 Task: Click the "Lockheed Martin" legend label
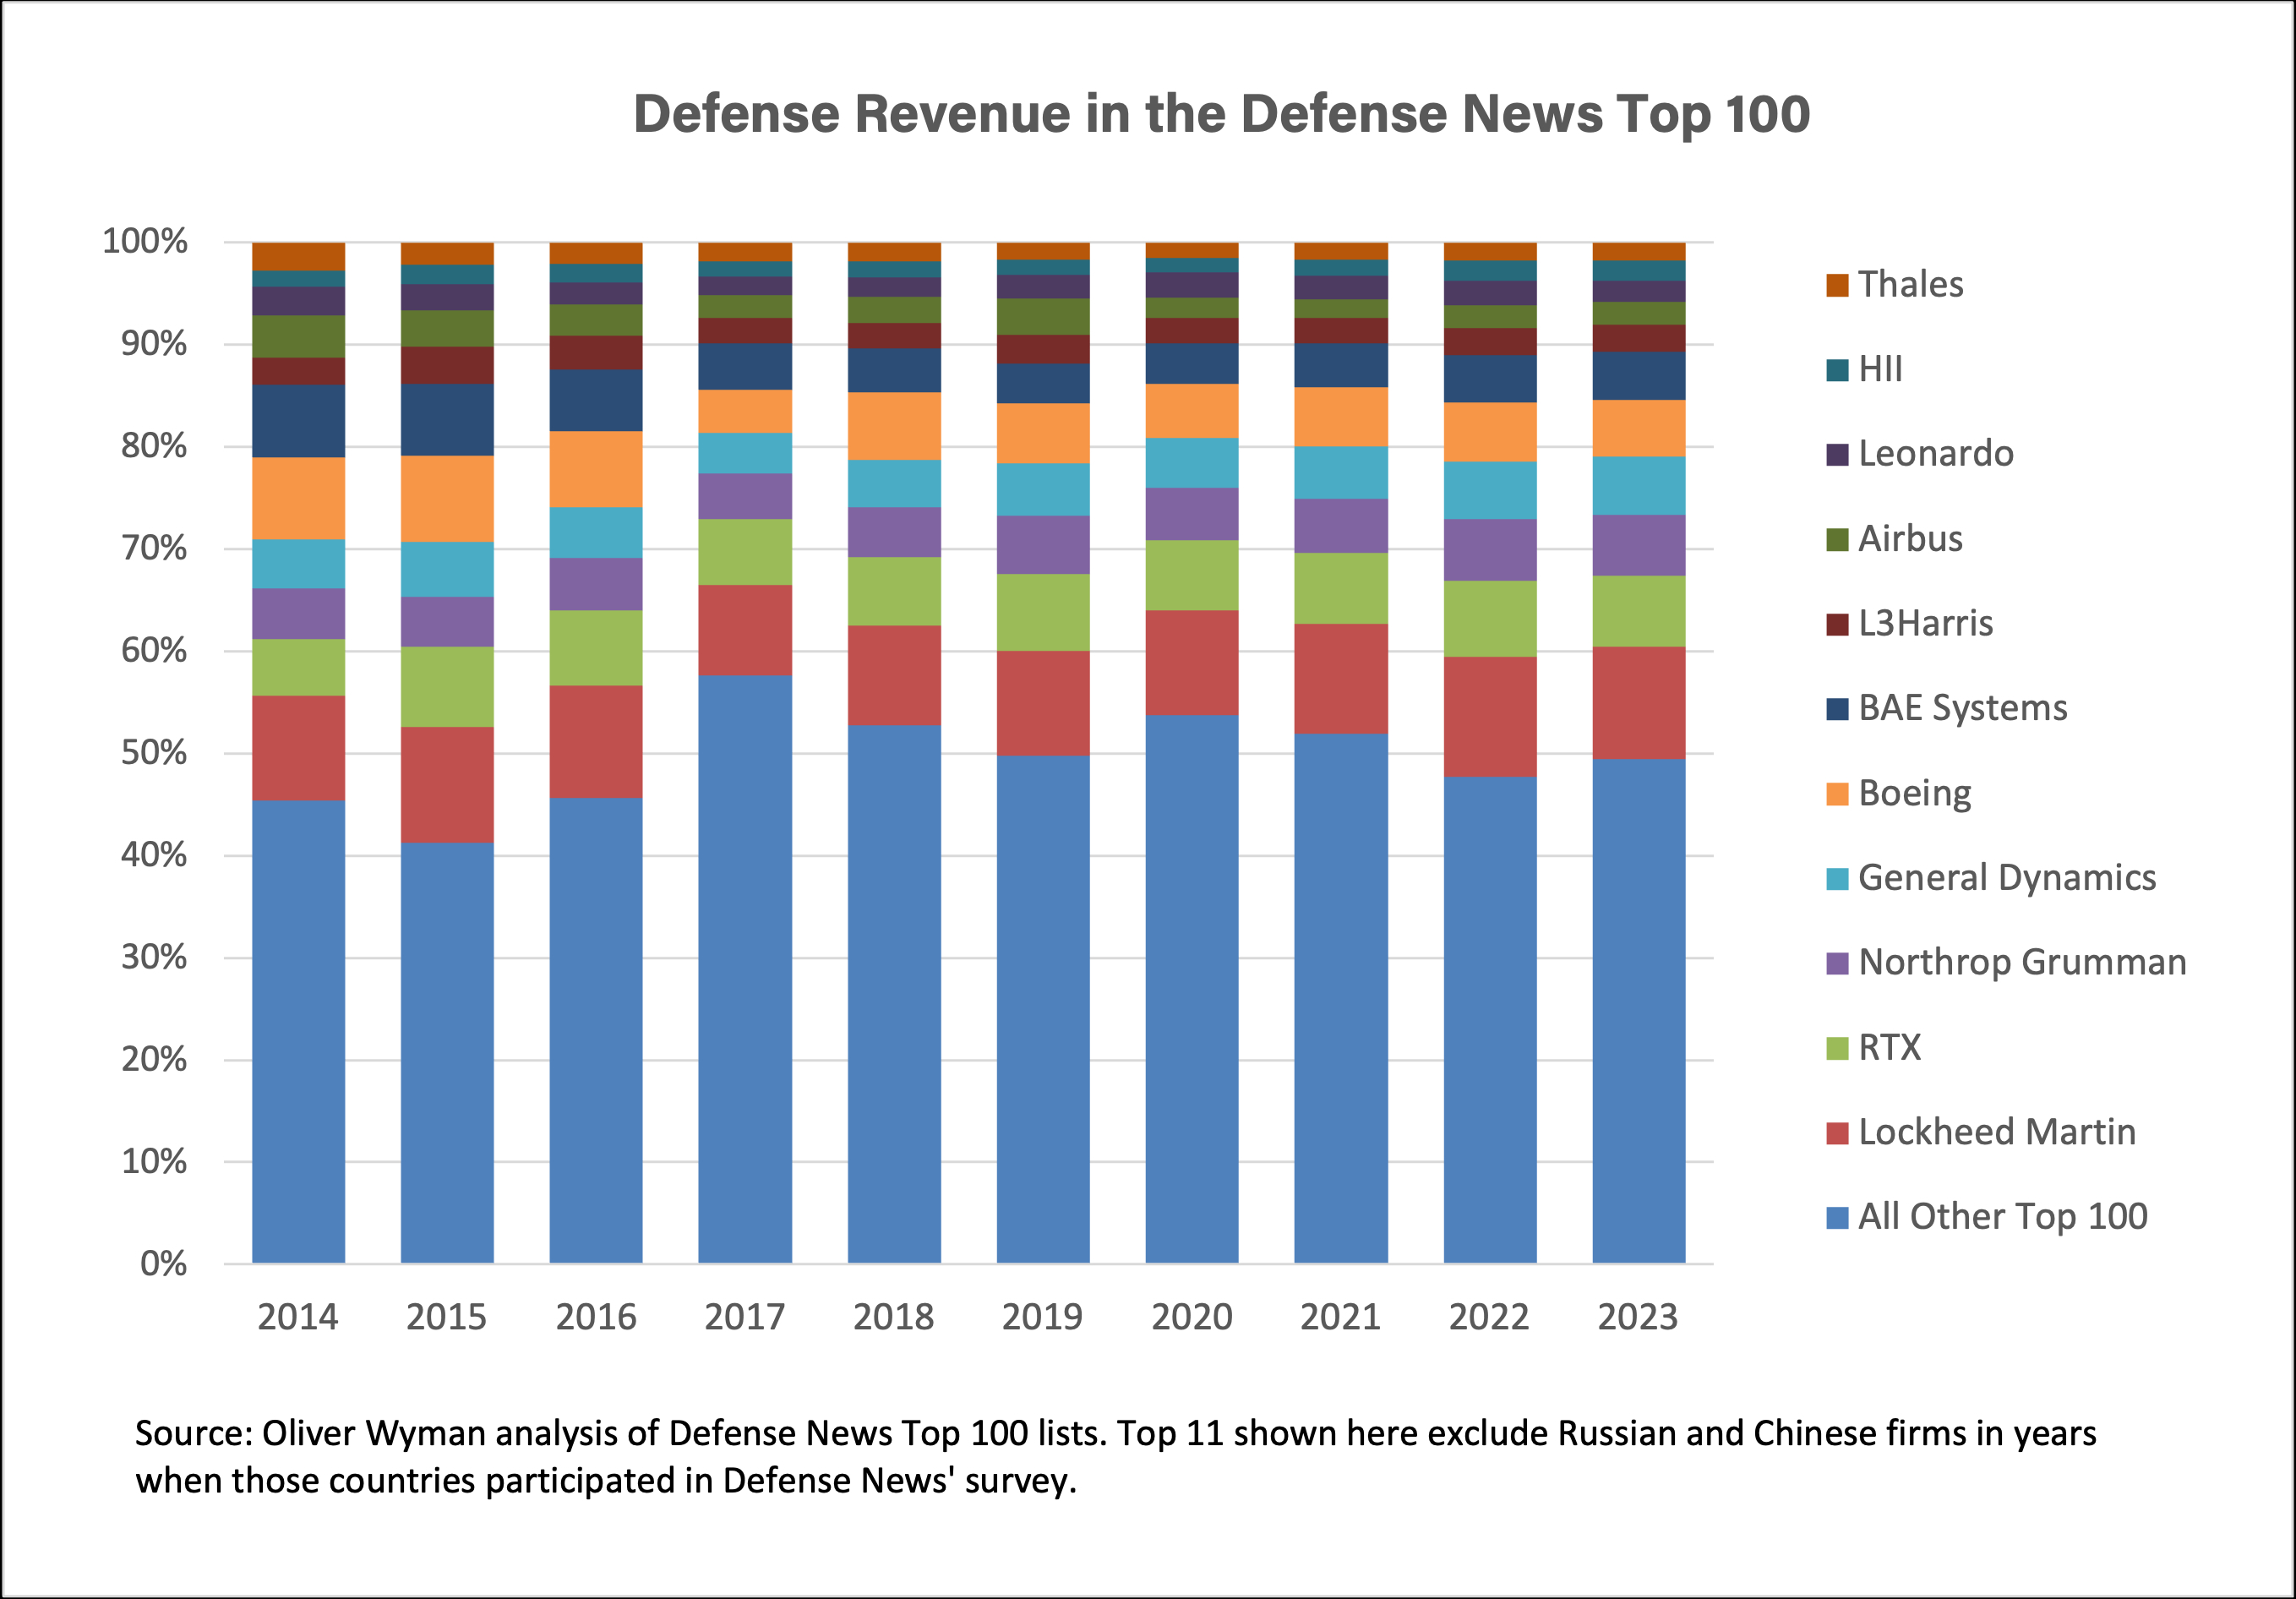tap(1996, 1132)
